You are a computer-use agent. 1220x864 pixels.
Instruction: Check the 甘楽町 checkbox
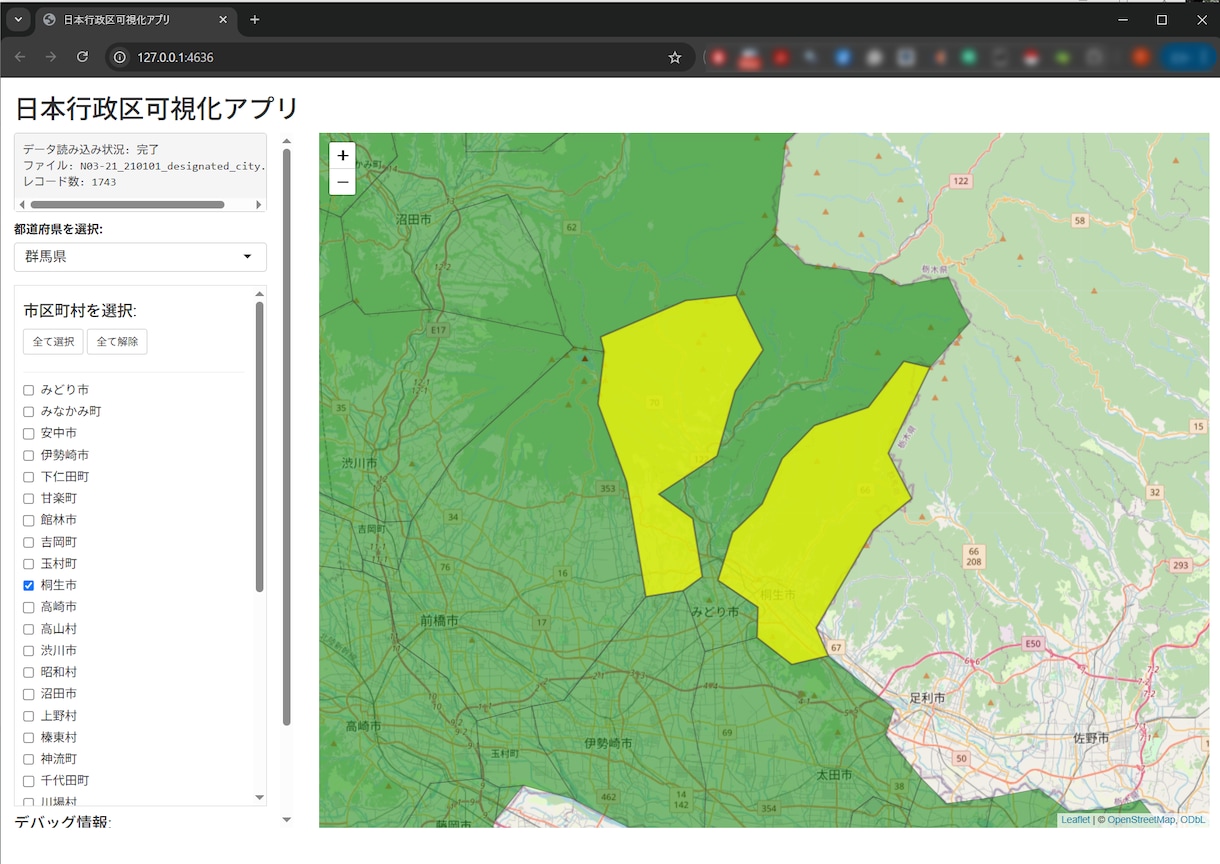point(29,498)
